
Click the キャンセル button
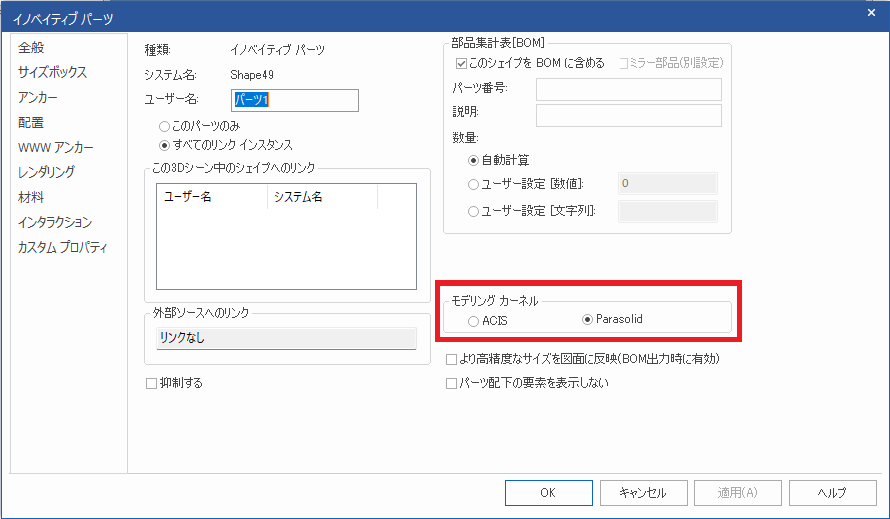tap(644, 493)
